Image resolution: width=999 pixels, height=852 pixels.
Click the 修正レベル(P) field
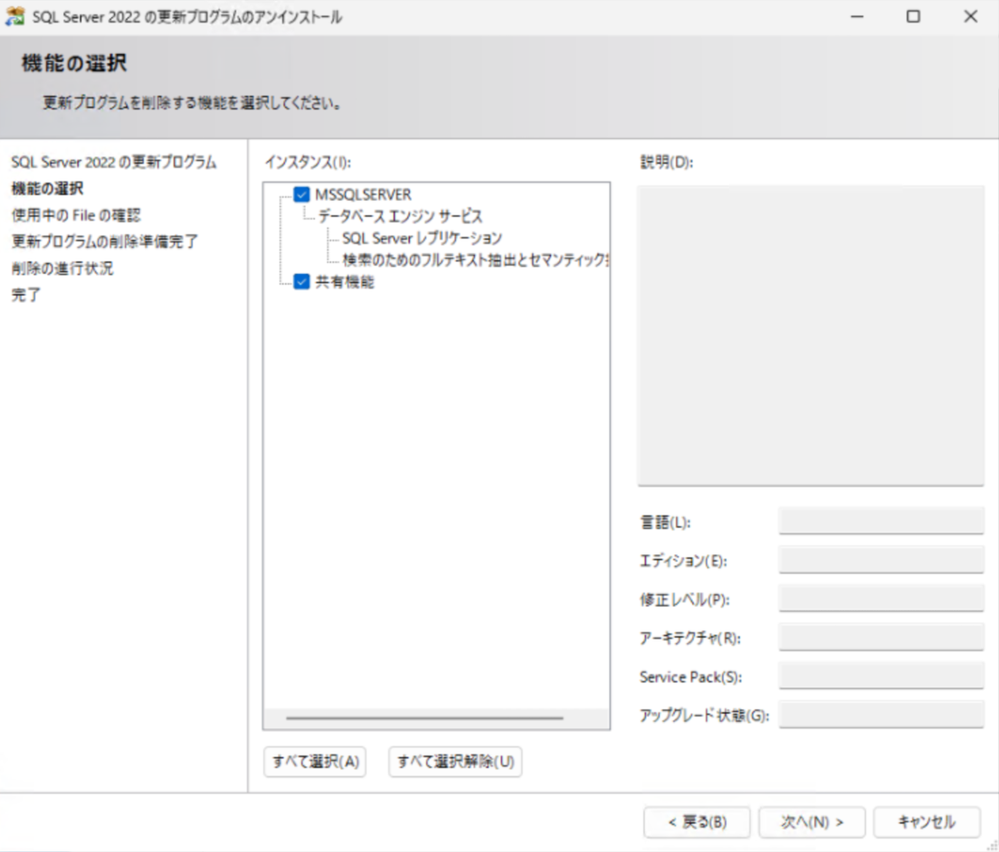tap(881, 599)
